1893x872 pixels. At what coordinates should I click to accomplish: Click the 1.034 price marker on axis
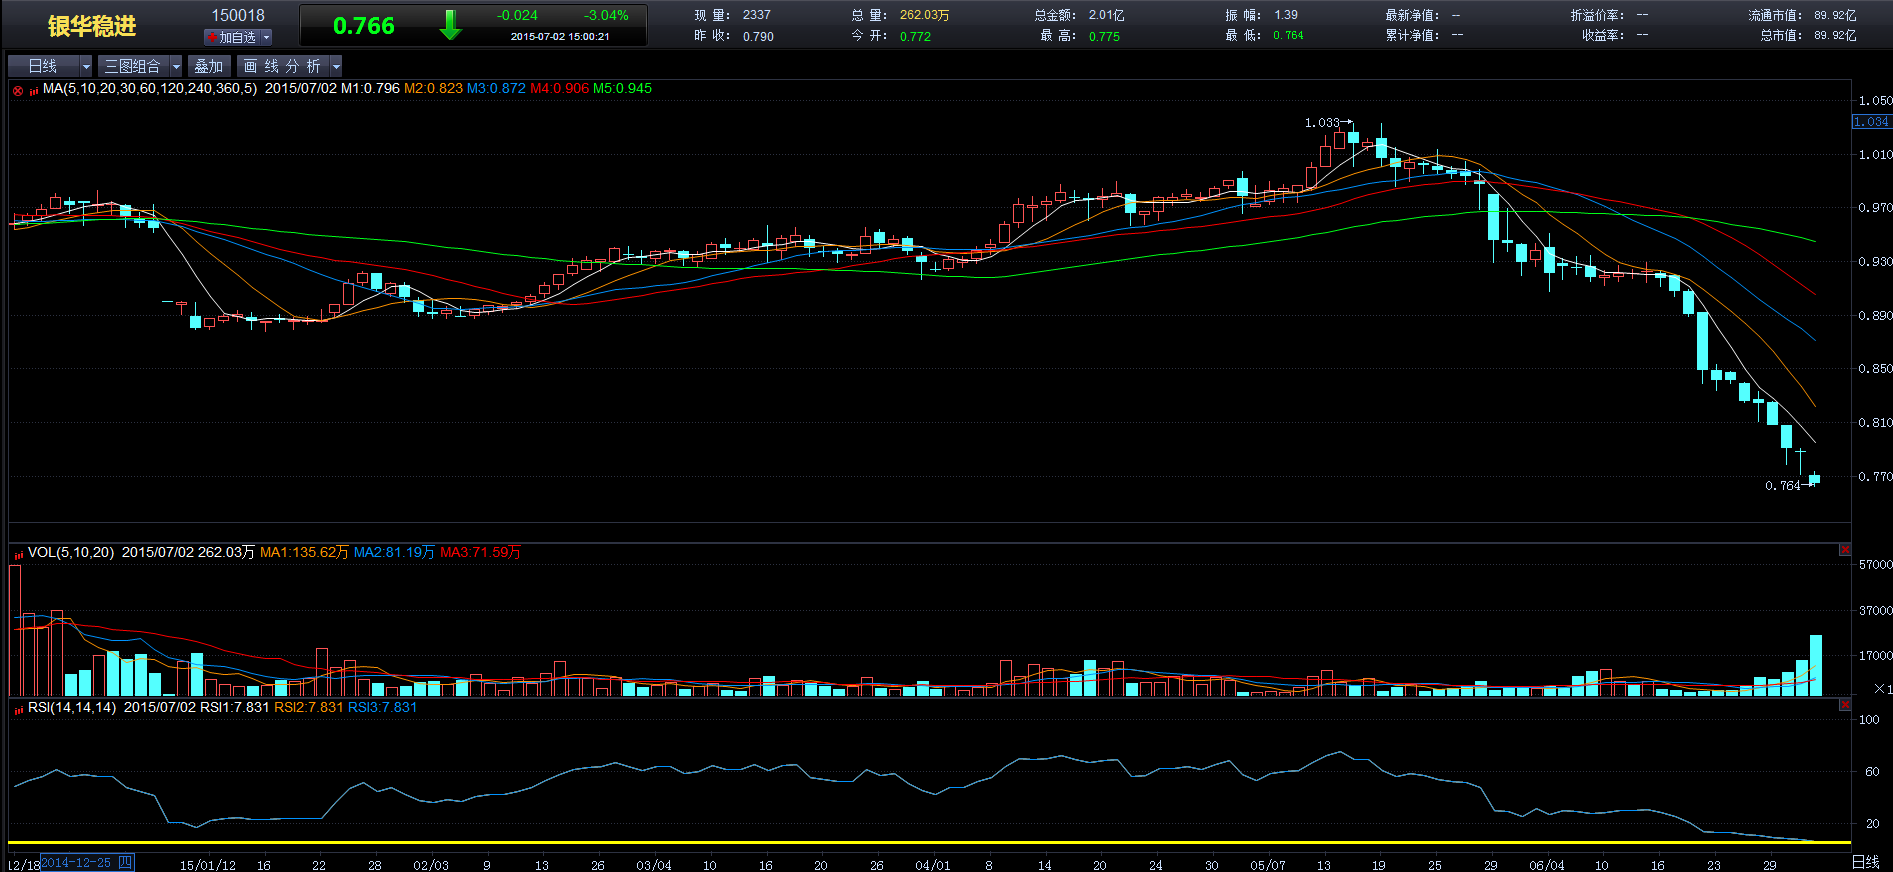coord(1871,122)
